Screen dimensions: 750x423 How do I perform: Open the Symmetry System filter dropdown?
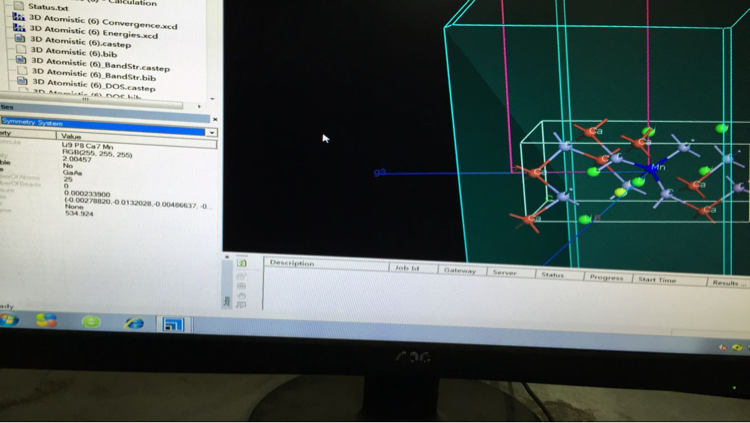[x=211, y=133]
